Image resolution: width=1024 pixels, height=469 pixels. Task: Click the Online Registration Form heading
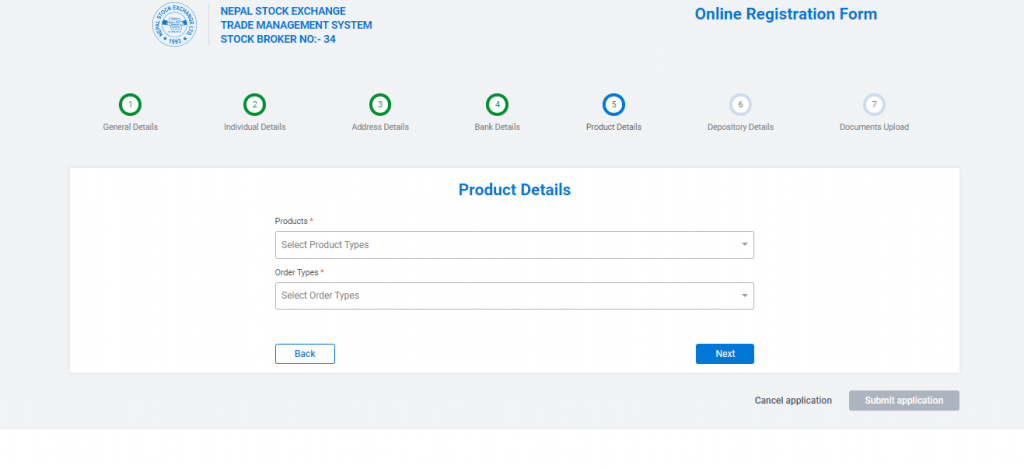point(785,15)
